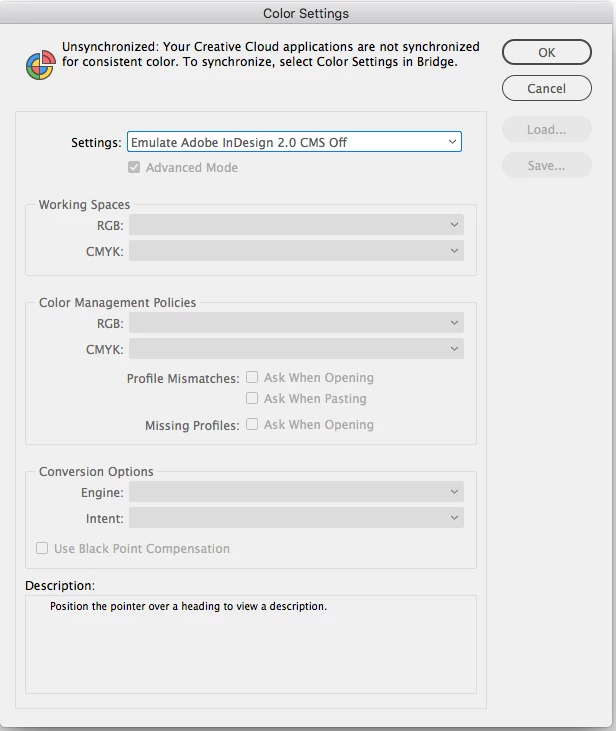Click the Profile Mismatches label
This screenshot has height=731, width=616.
pos(183,378)
